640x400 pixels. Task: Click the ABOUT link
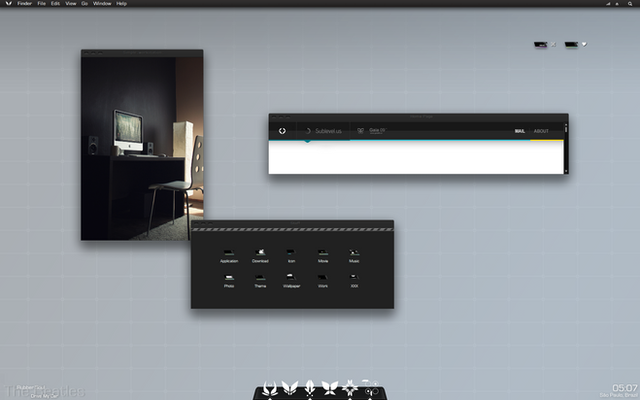[541, 131]
